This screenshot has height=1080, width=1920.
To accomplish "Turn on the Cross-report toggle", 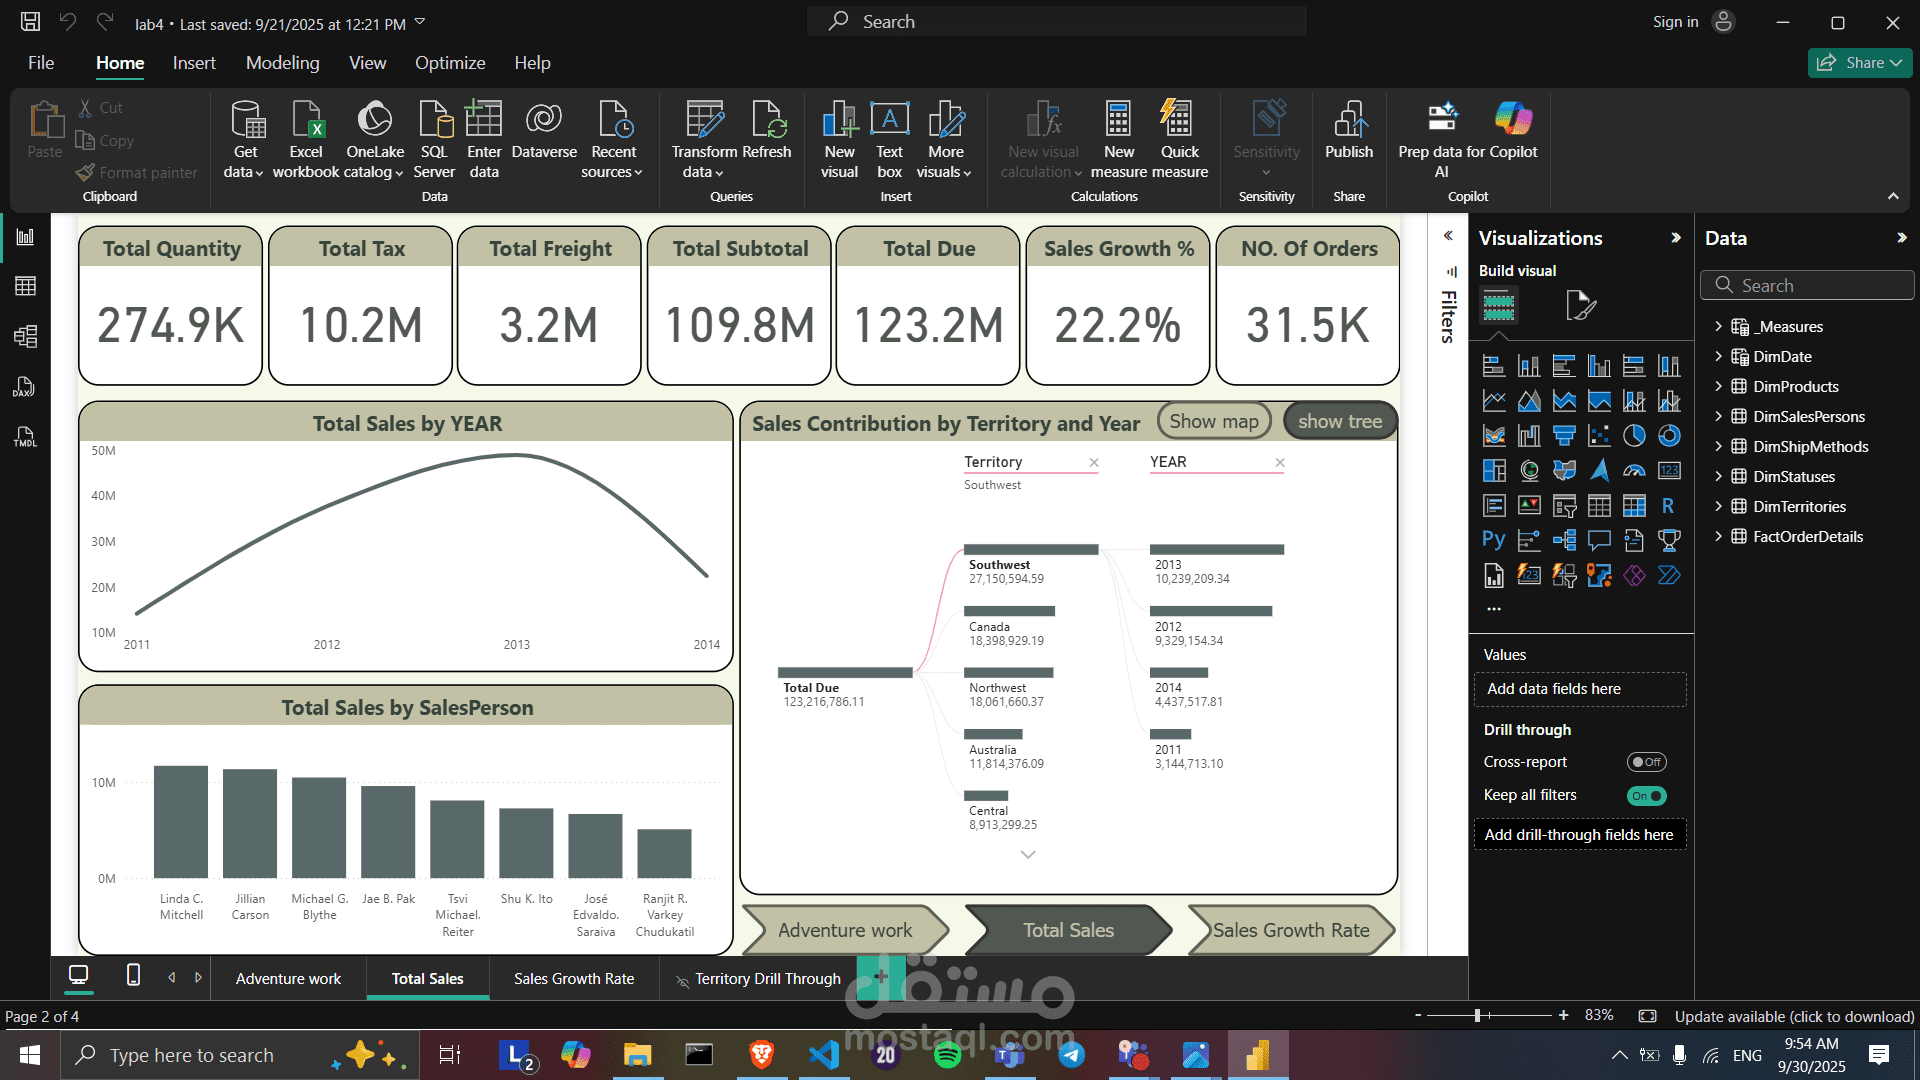I will (1646, 761).
